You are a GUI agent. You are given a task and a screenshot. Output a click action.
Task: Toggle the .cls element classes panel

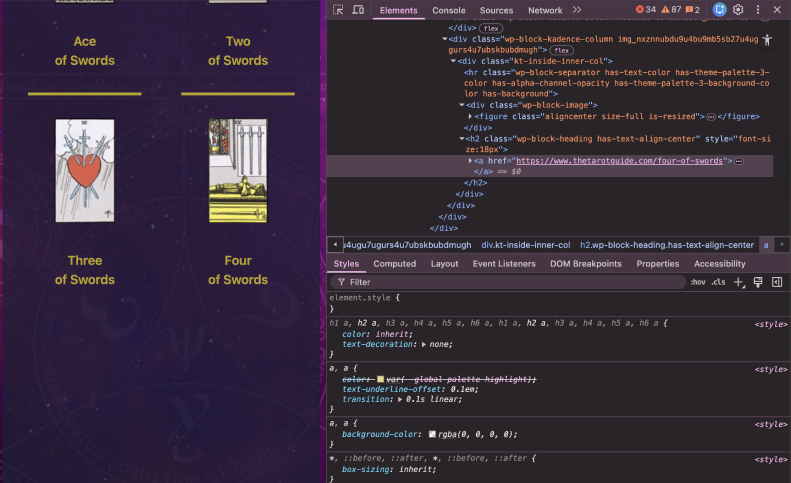coord(718,283)
